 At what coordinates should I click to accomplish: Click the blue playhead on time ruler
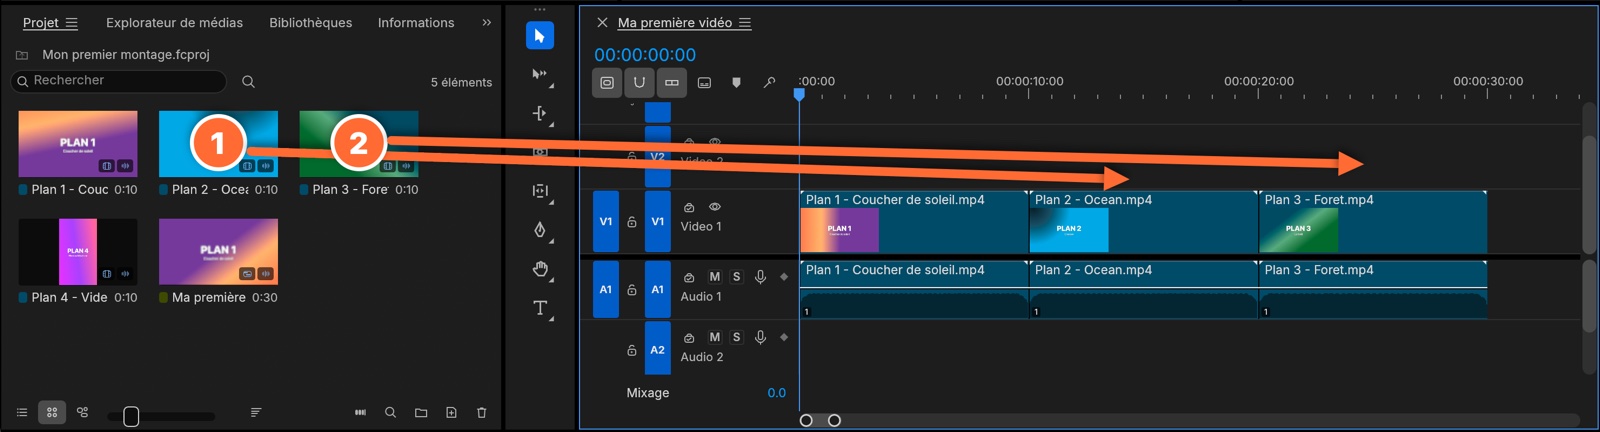[x=799, y=94]
